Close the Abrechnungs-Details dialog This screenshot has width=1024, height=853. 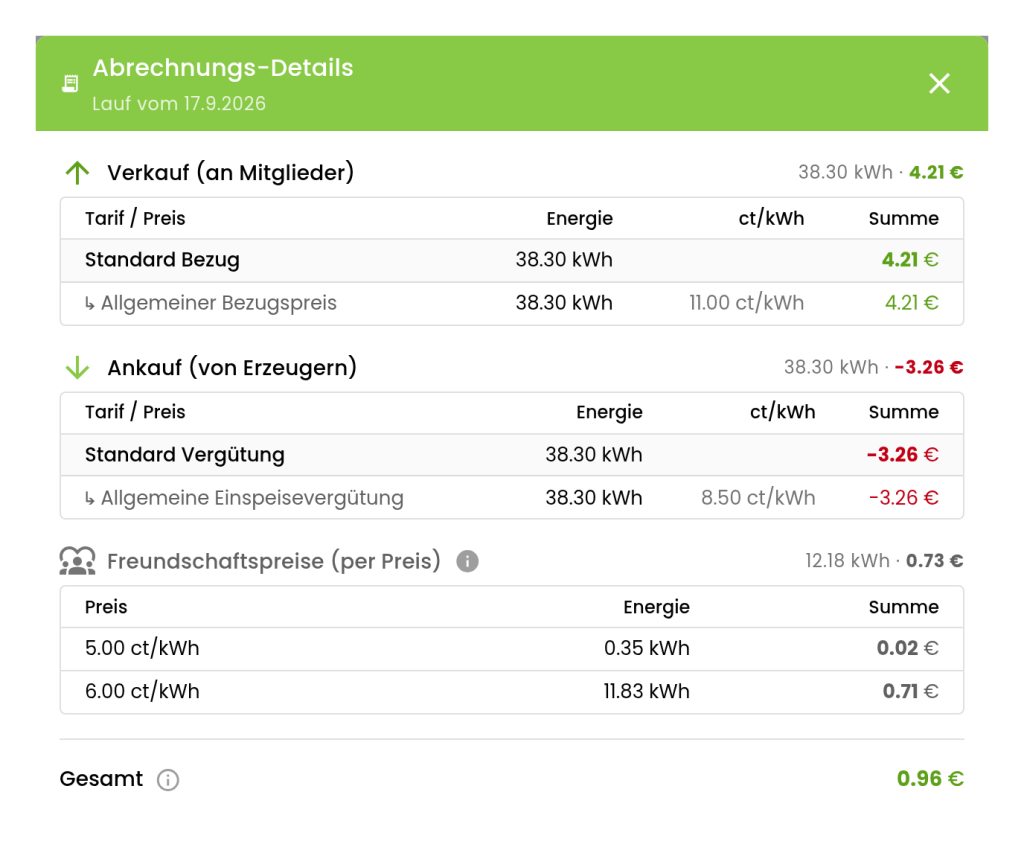click(x=939, y=84)
